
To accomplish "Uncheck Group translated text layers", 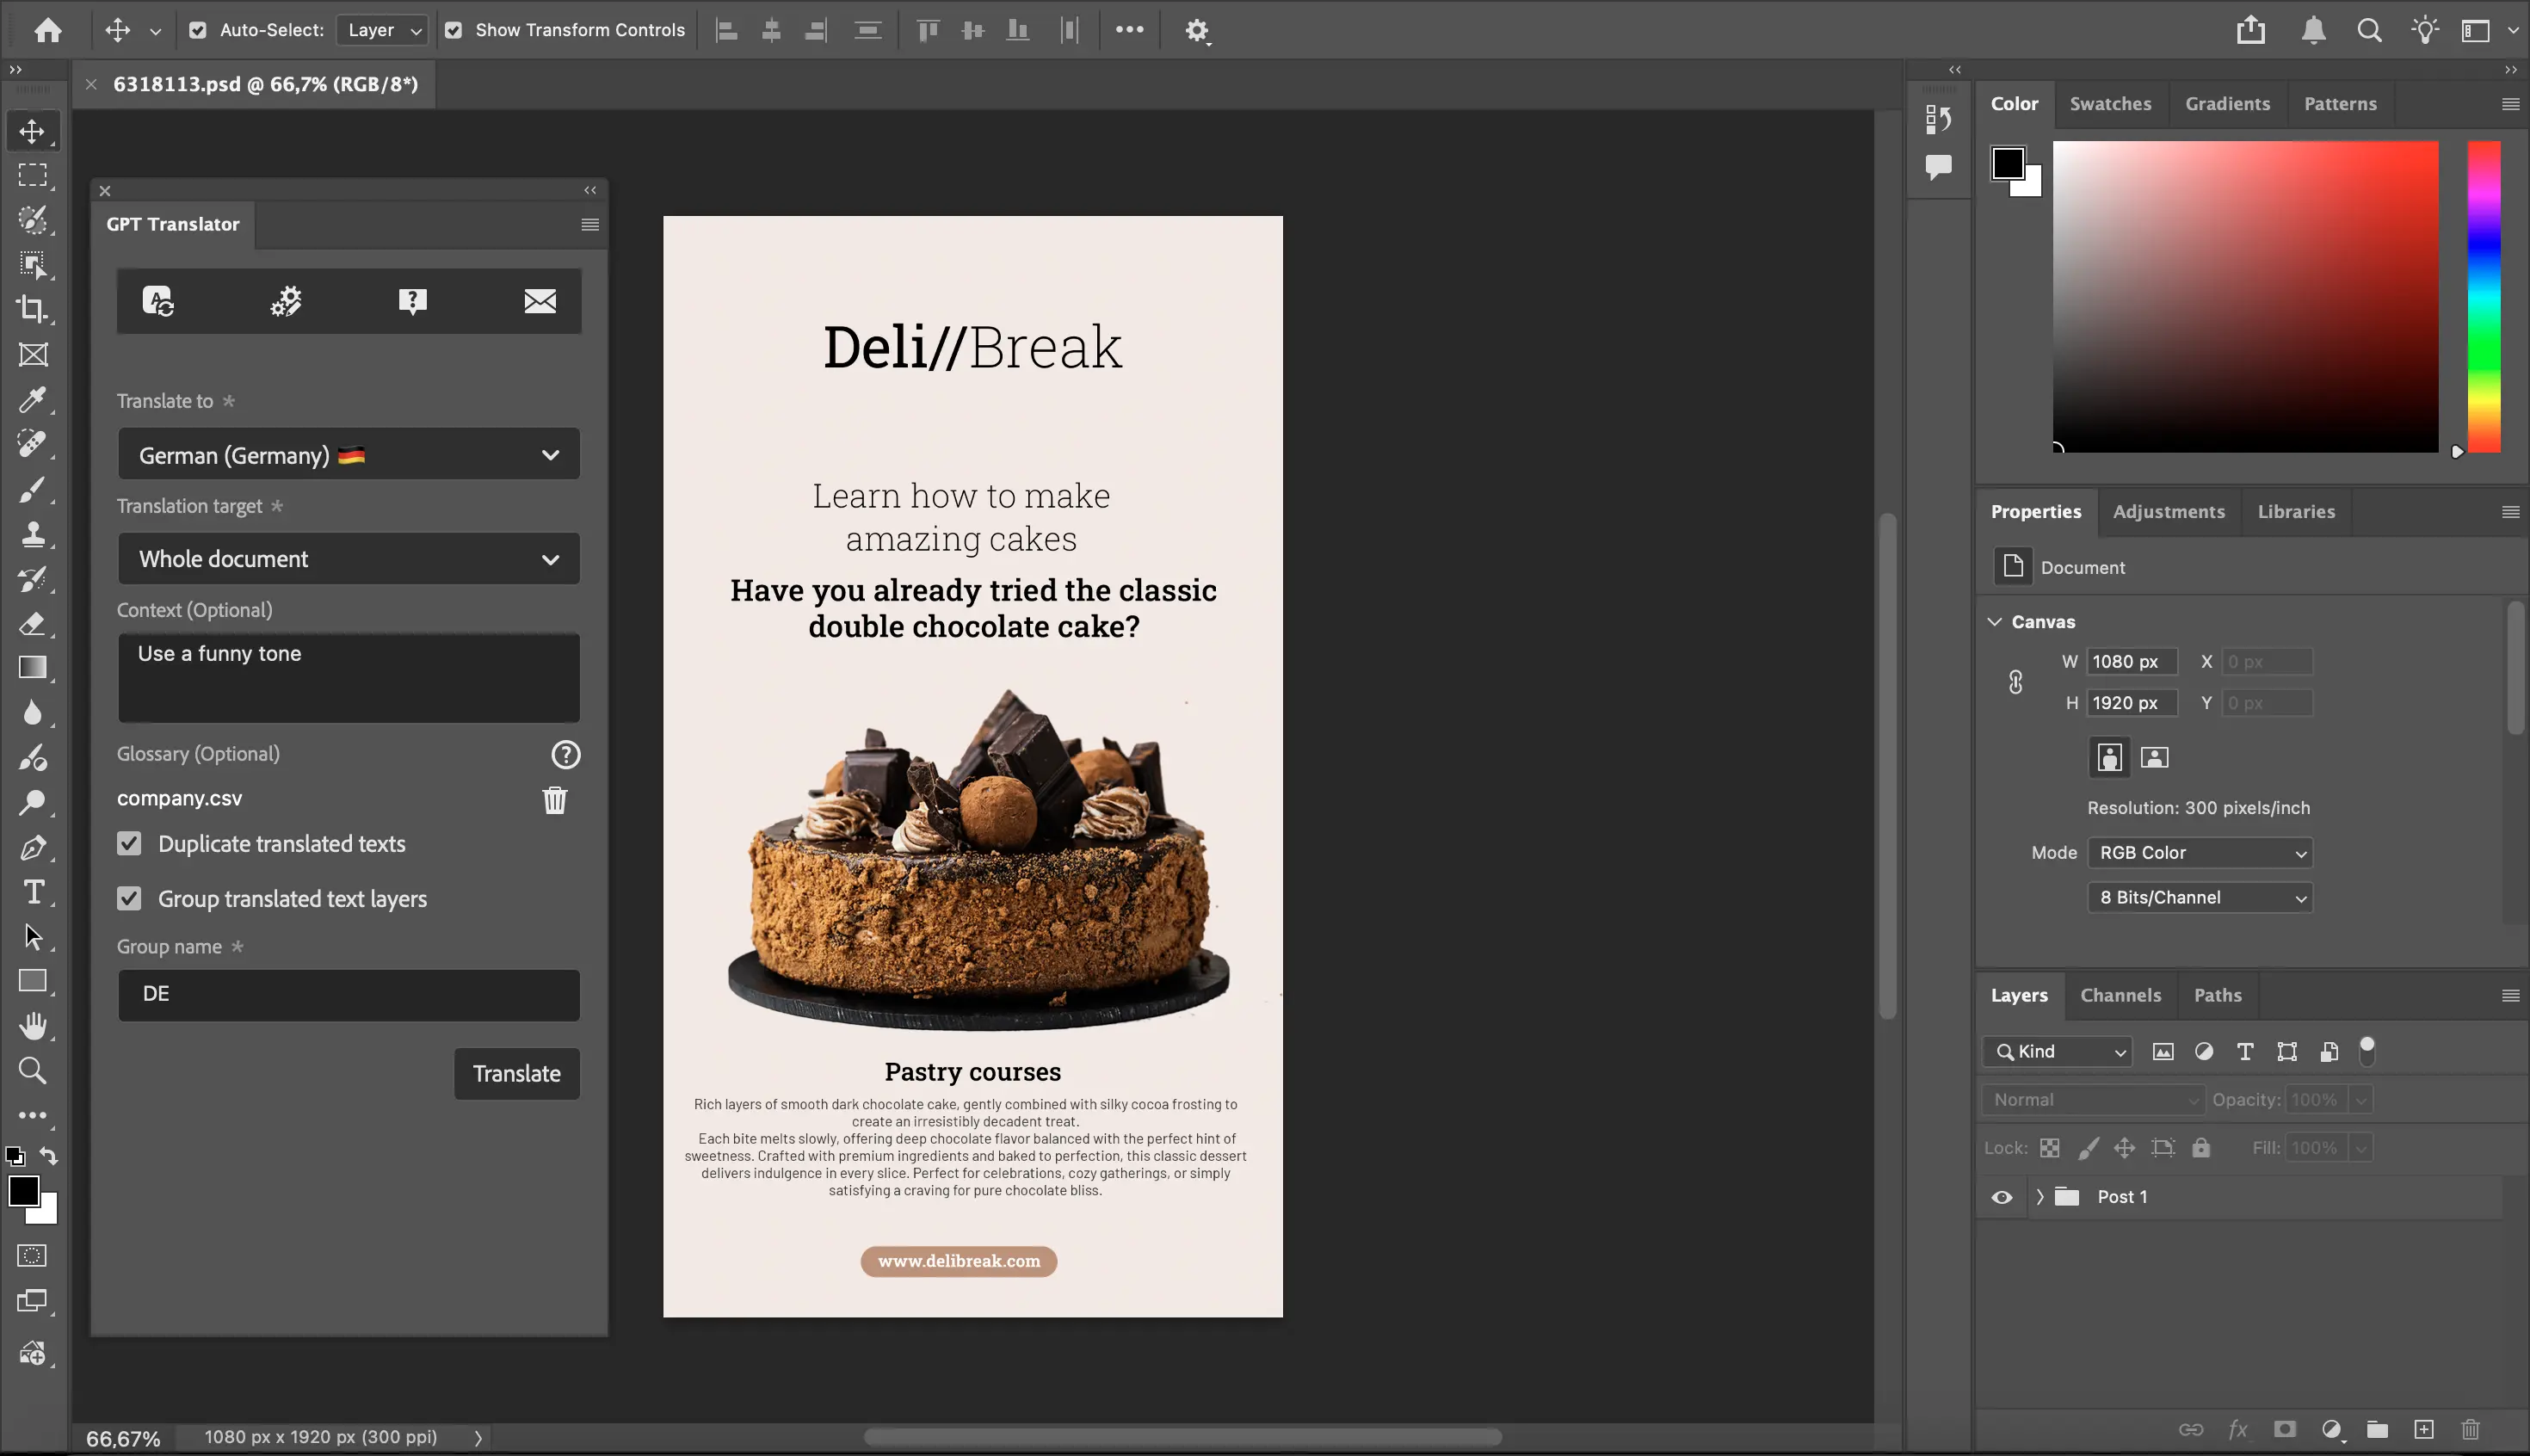I will coord(129,899).
